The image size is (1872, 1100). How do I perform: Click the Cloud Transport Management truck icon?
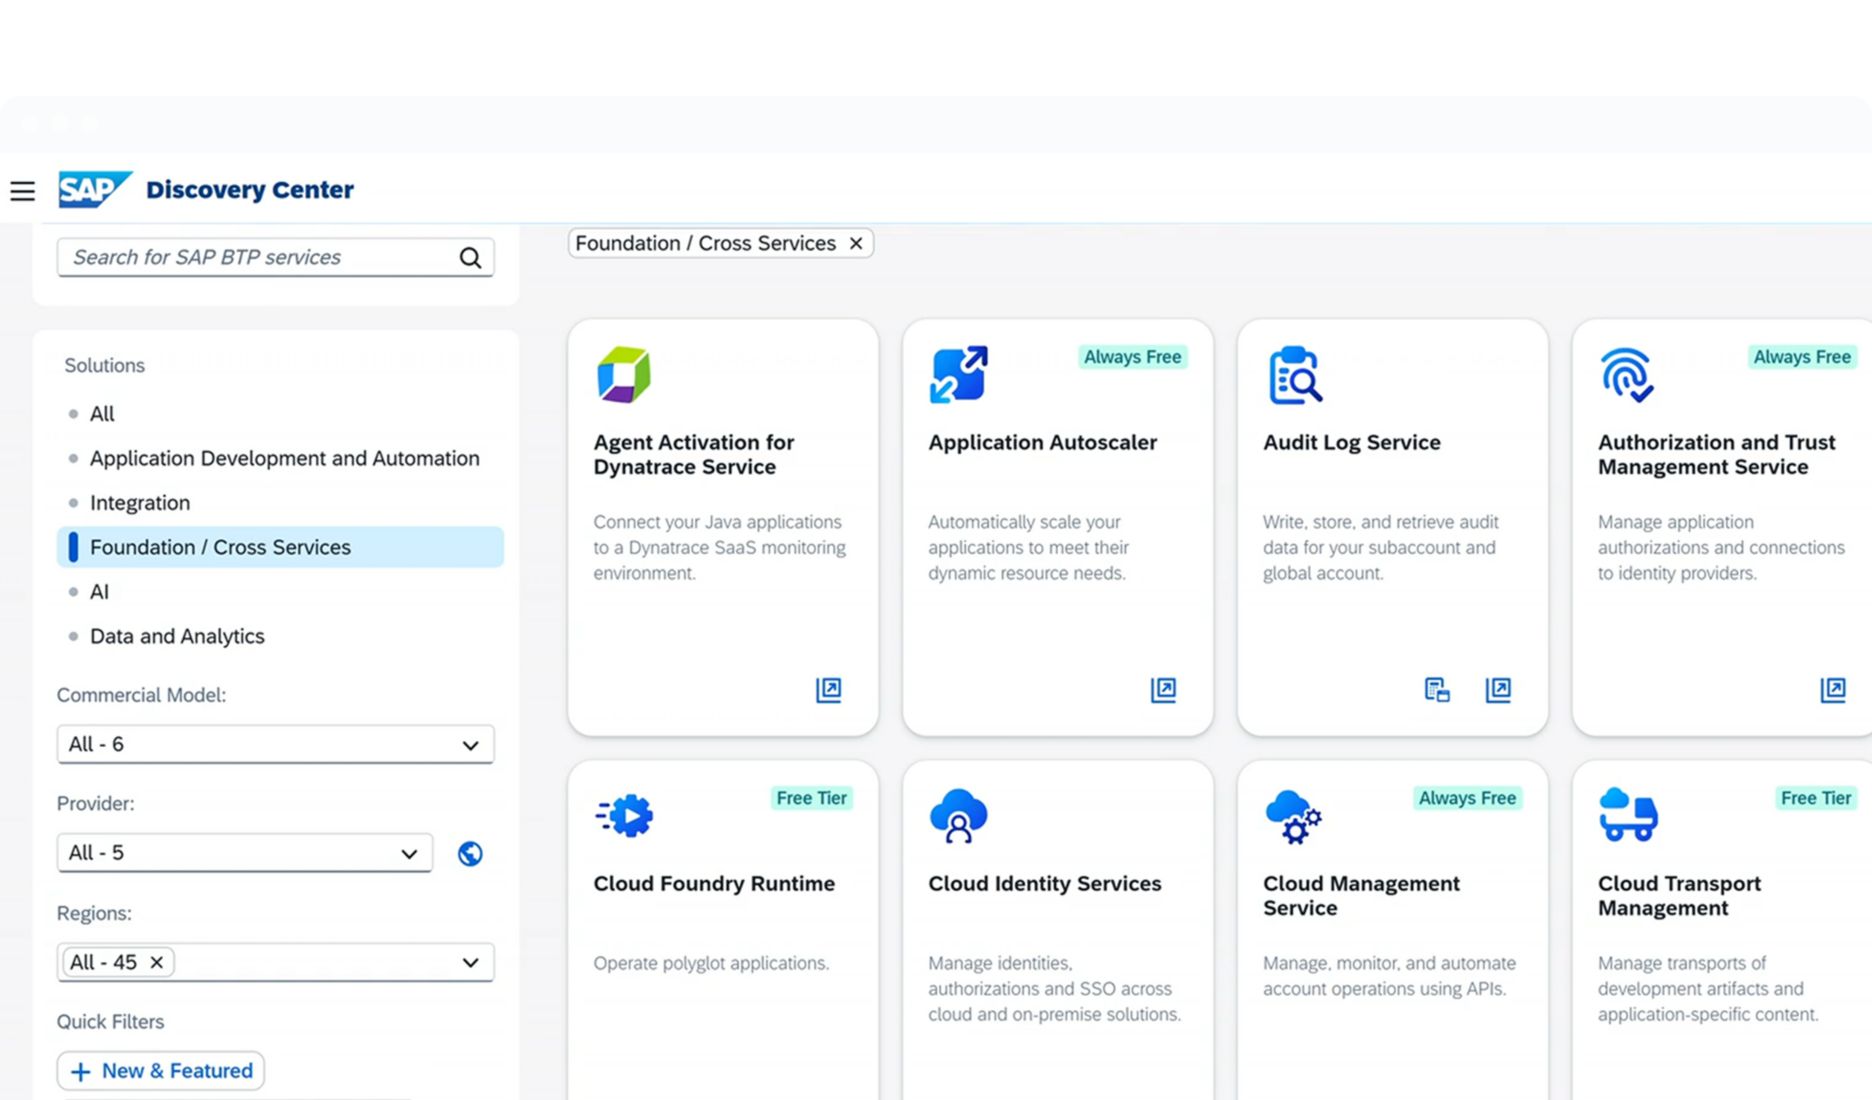[x=1628, y=815]
